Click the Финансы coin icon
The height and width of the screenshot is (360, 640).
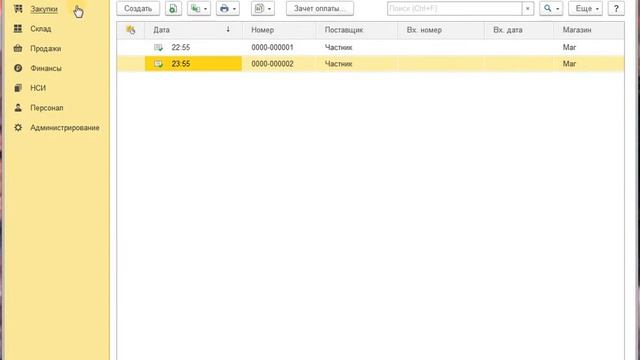tap(18, 68)
